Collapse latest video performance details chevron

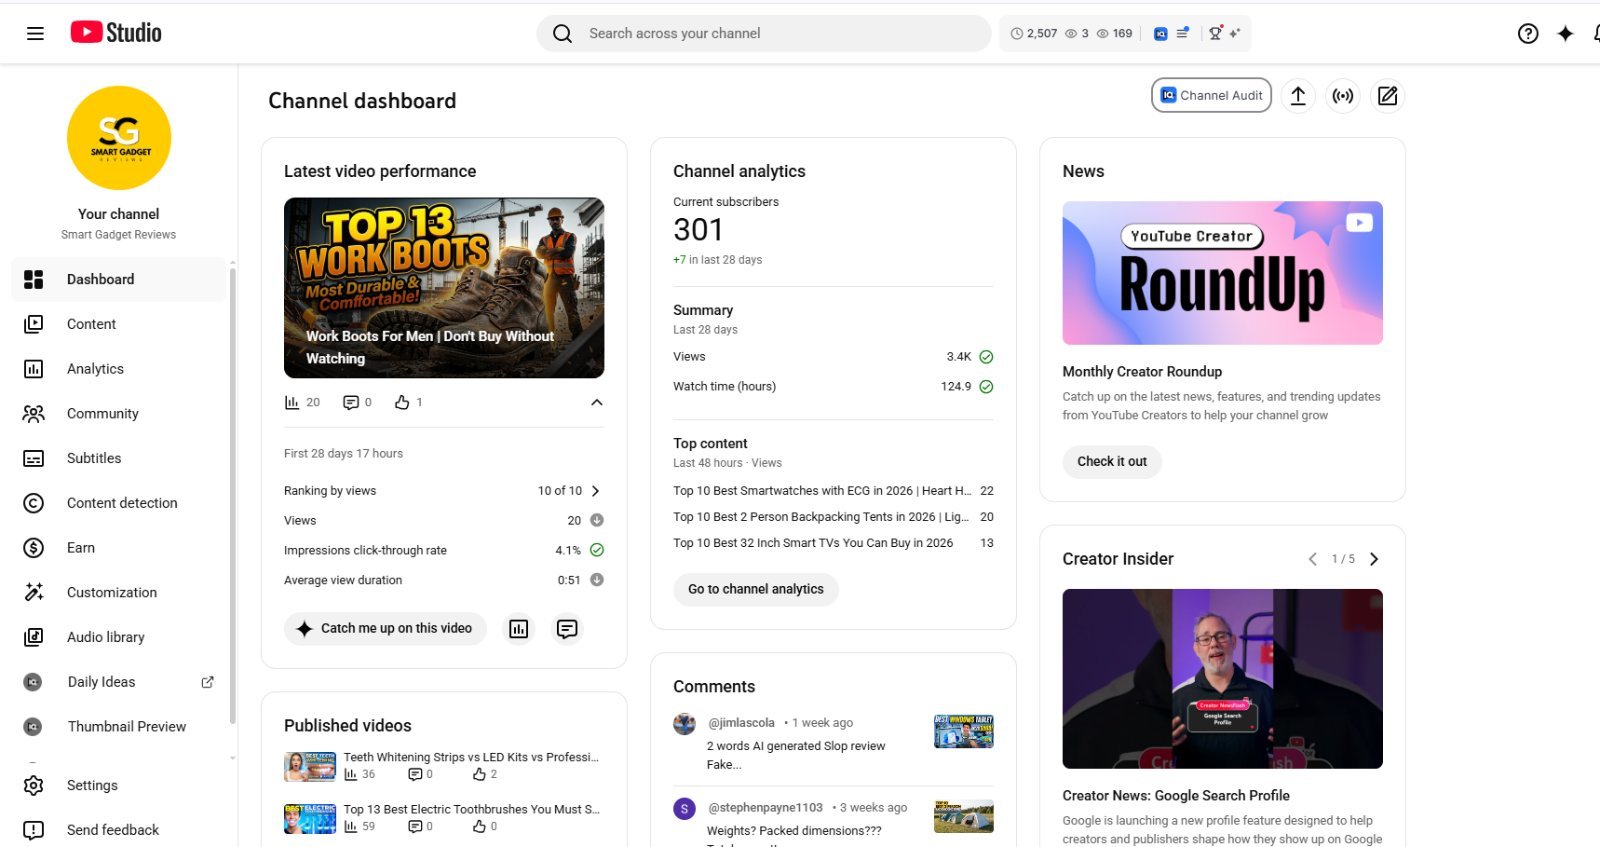pyautogui.click(x=597, y=402)
